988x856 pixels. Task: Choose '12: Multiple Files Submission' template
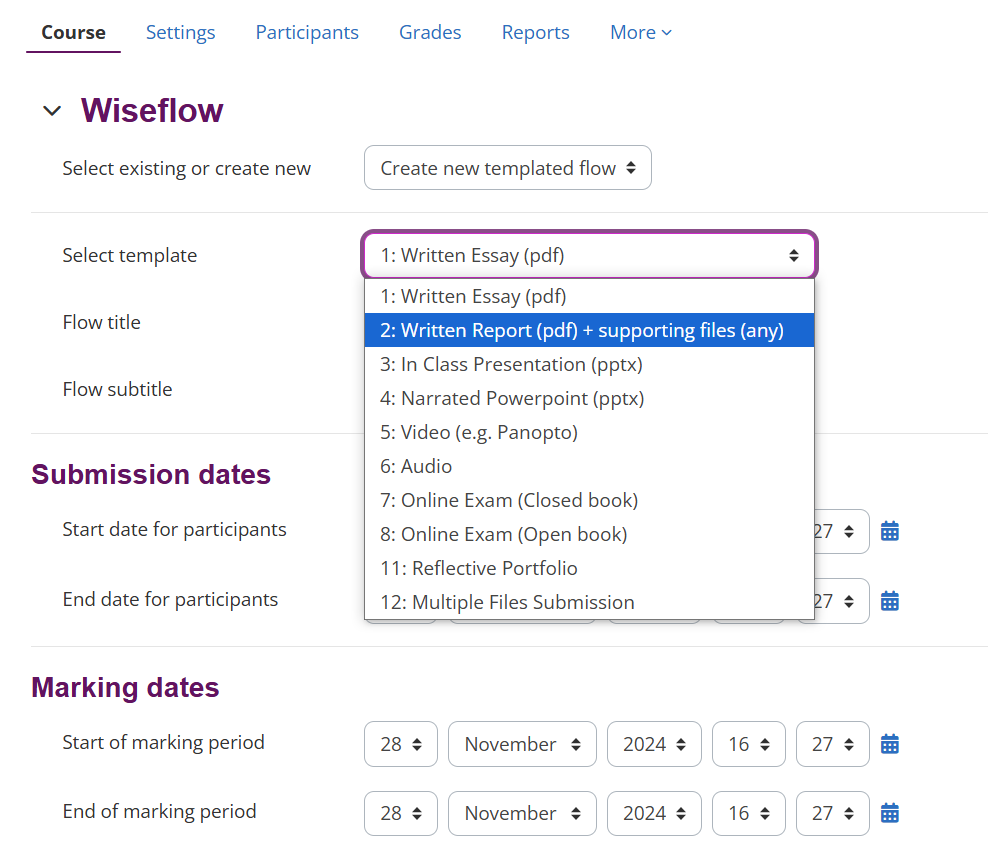pos(589,602)
